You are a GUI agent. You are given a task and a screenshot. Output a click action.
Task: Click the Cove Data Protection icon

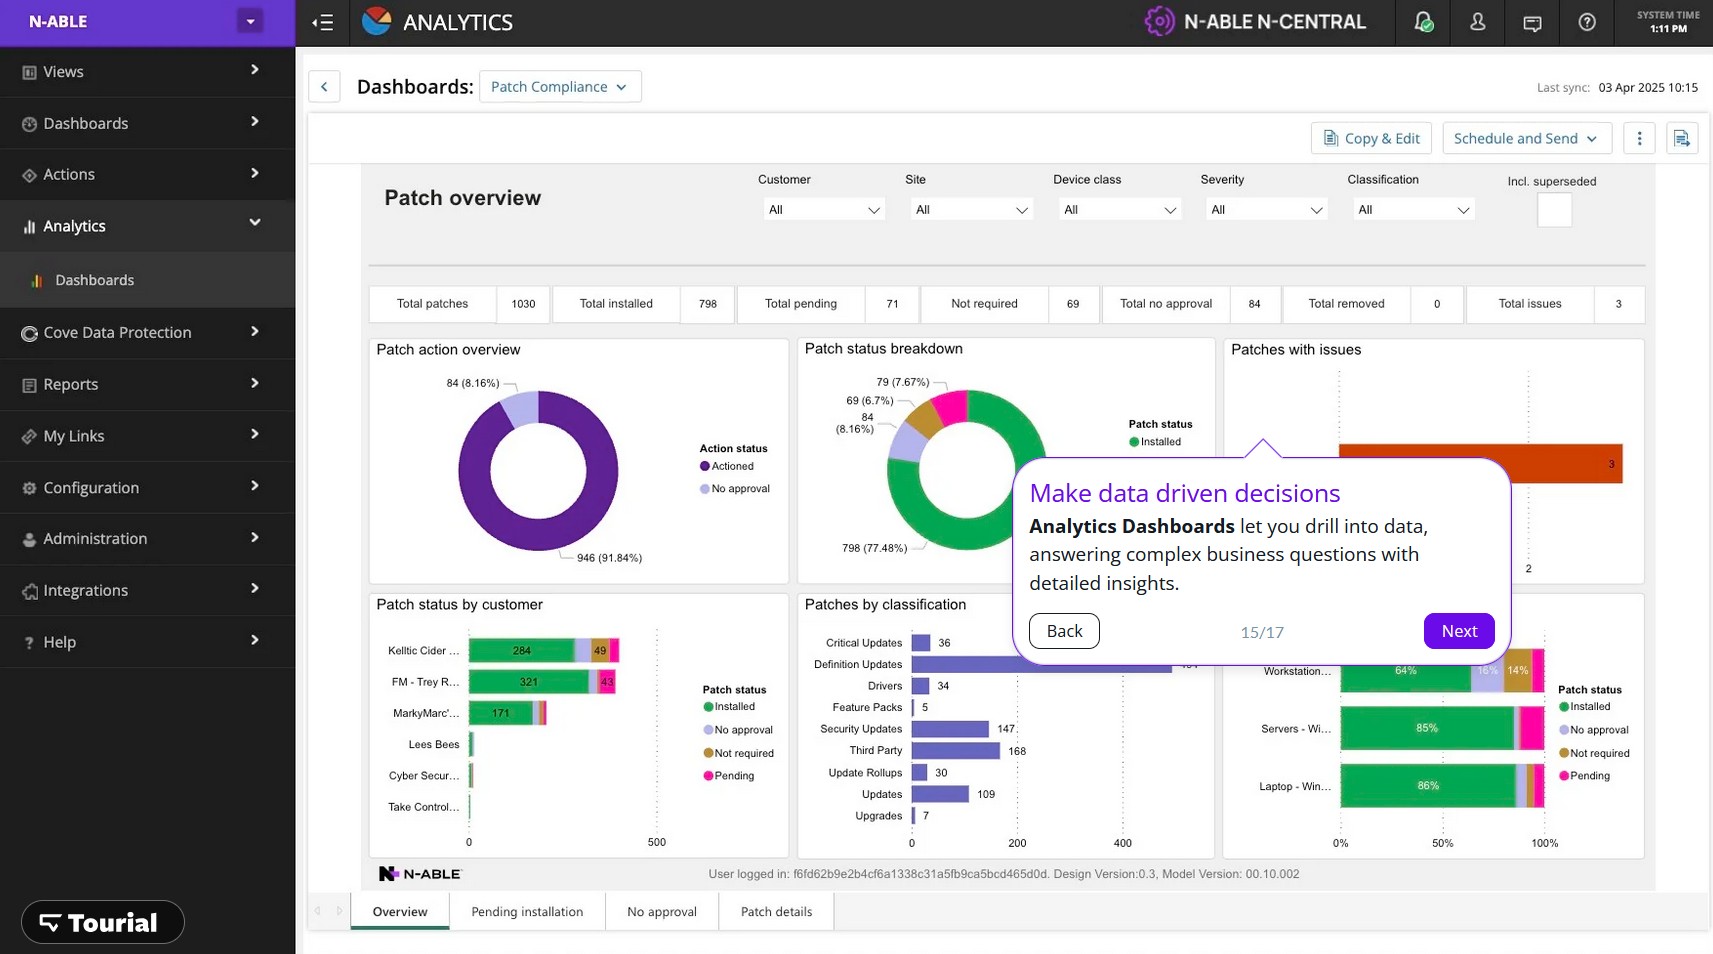tap(29, 333)
